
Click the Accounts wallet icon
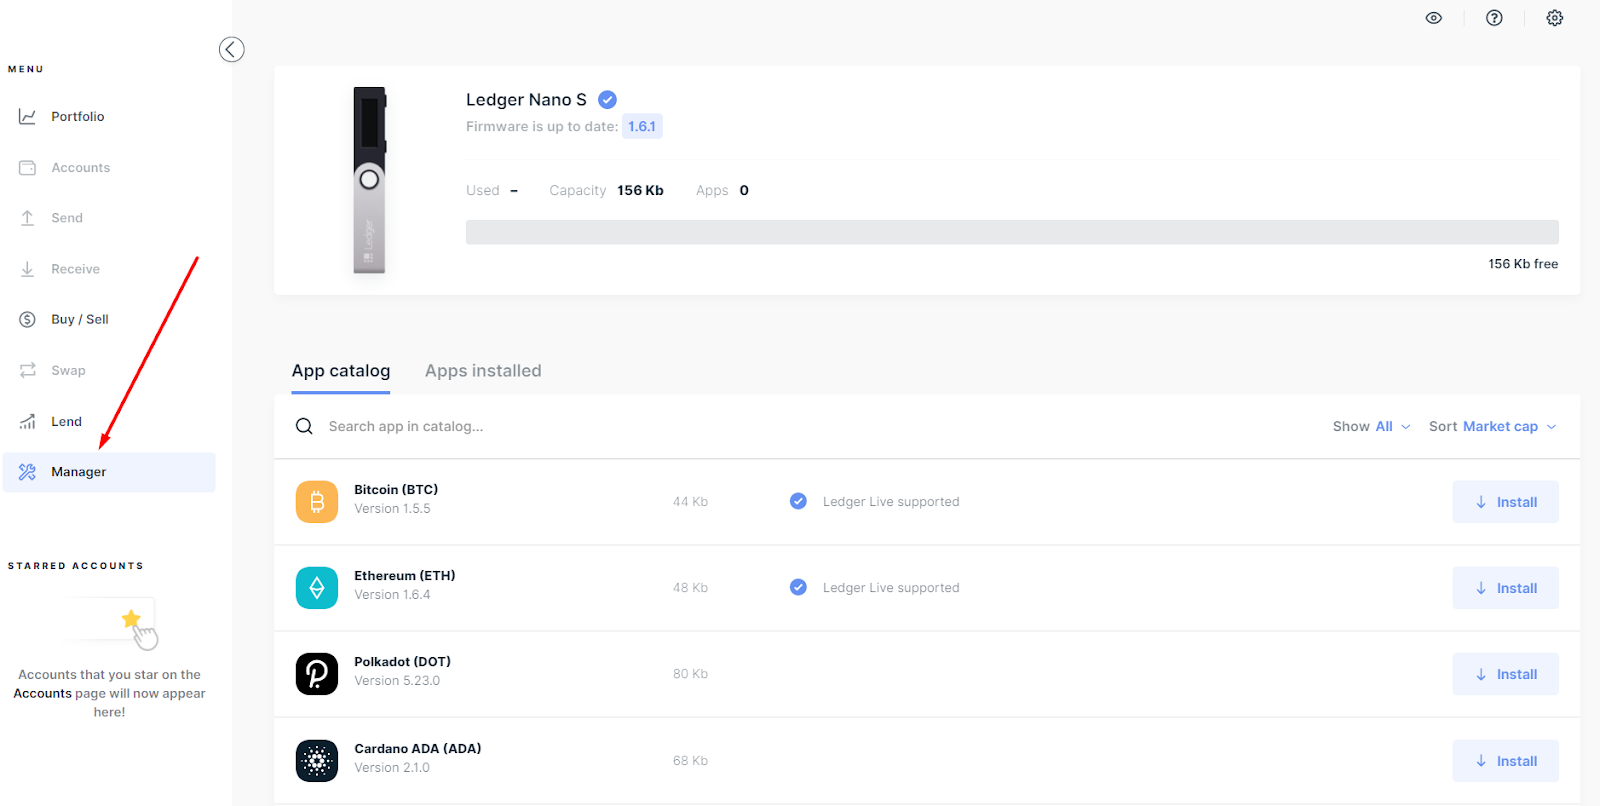28,168
